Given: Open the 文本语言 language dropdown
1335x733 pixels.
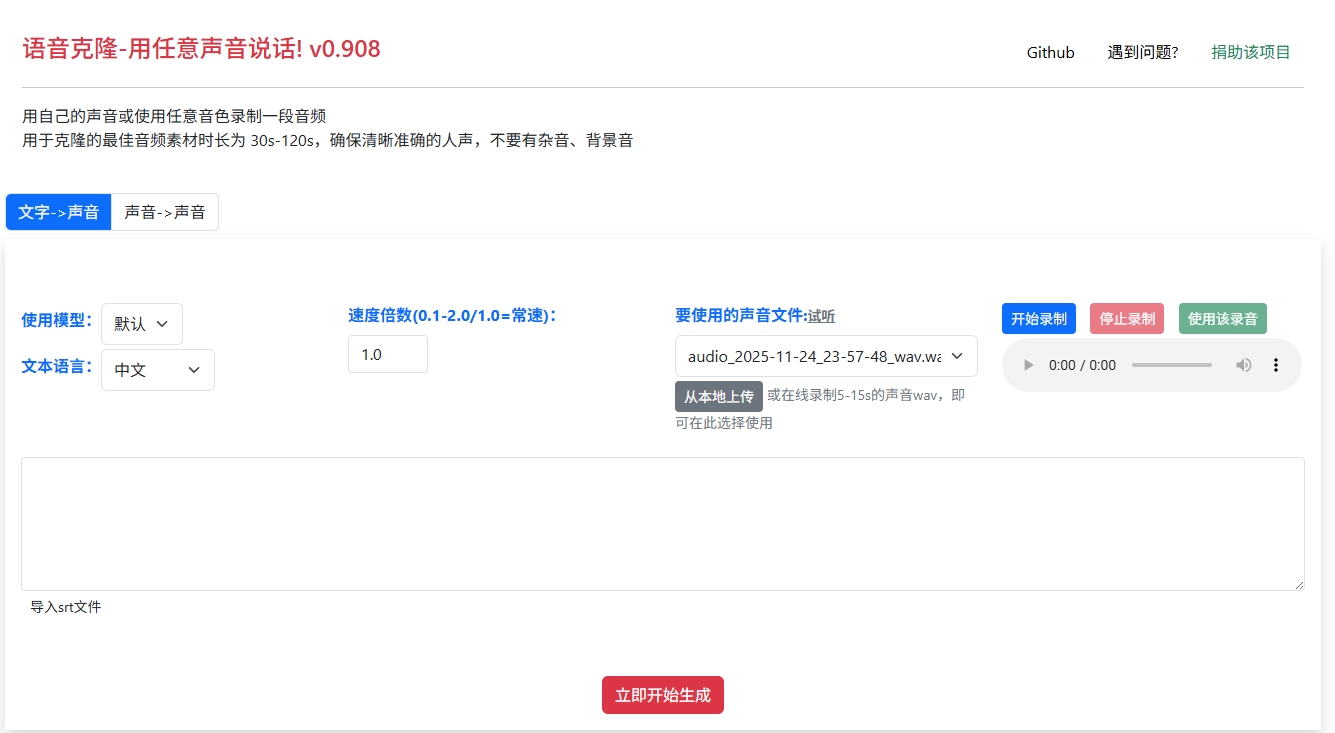Looking at the screenshot, I should coord(157,369).
